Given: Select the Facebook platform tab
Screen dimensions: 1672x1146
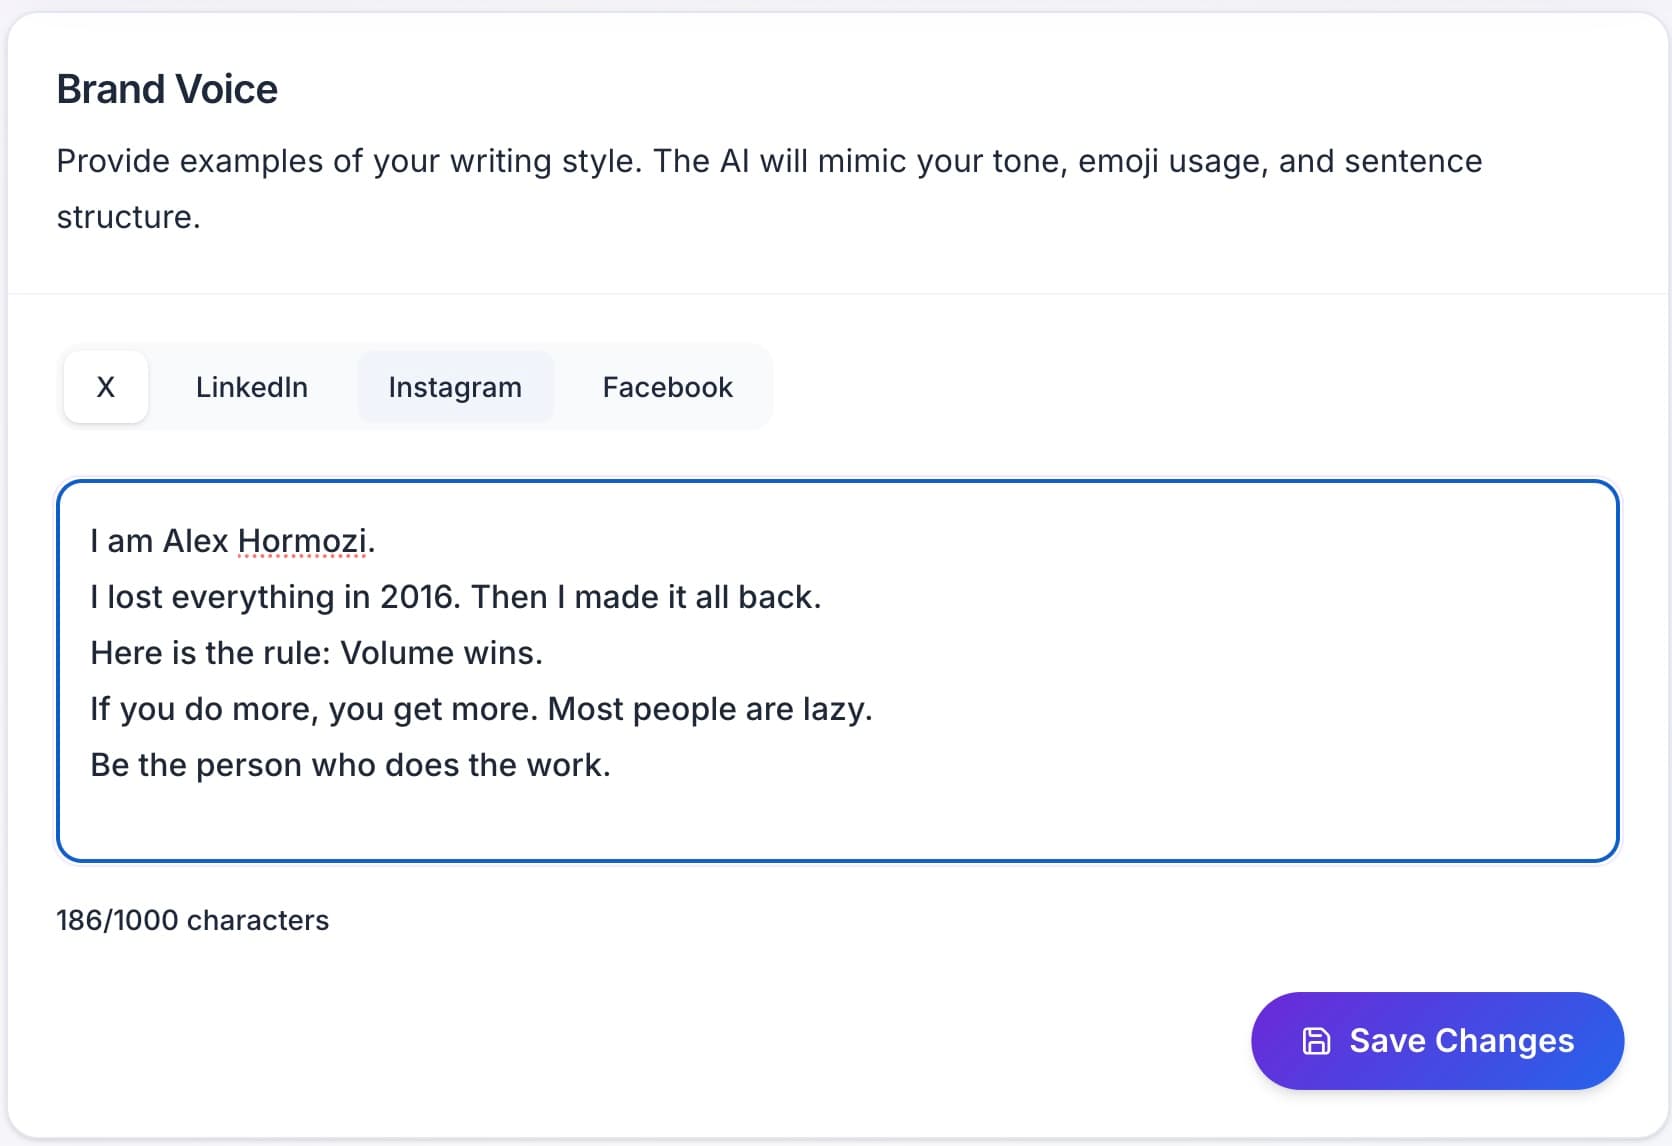Looking at the screenshot, I should tap(666, 388).
